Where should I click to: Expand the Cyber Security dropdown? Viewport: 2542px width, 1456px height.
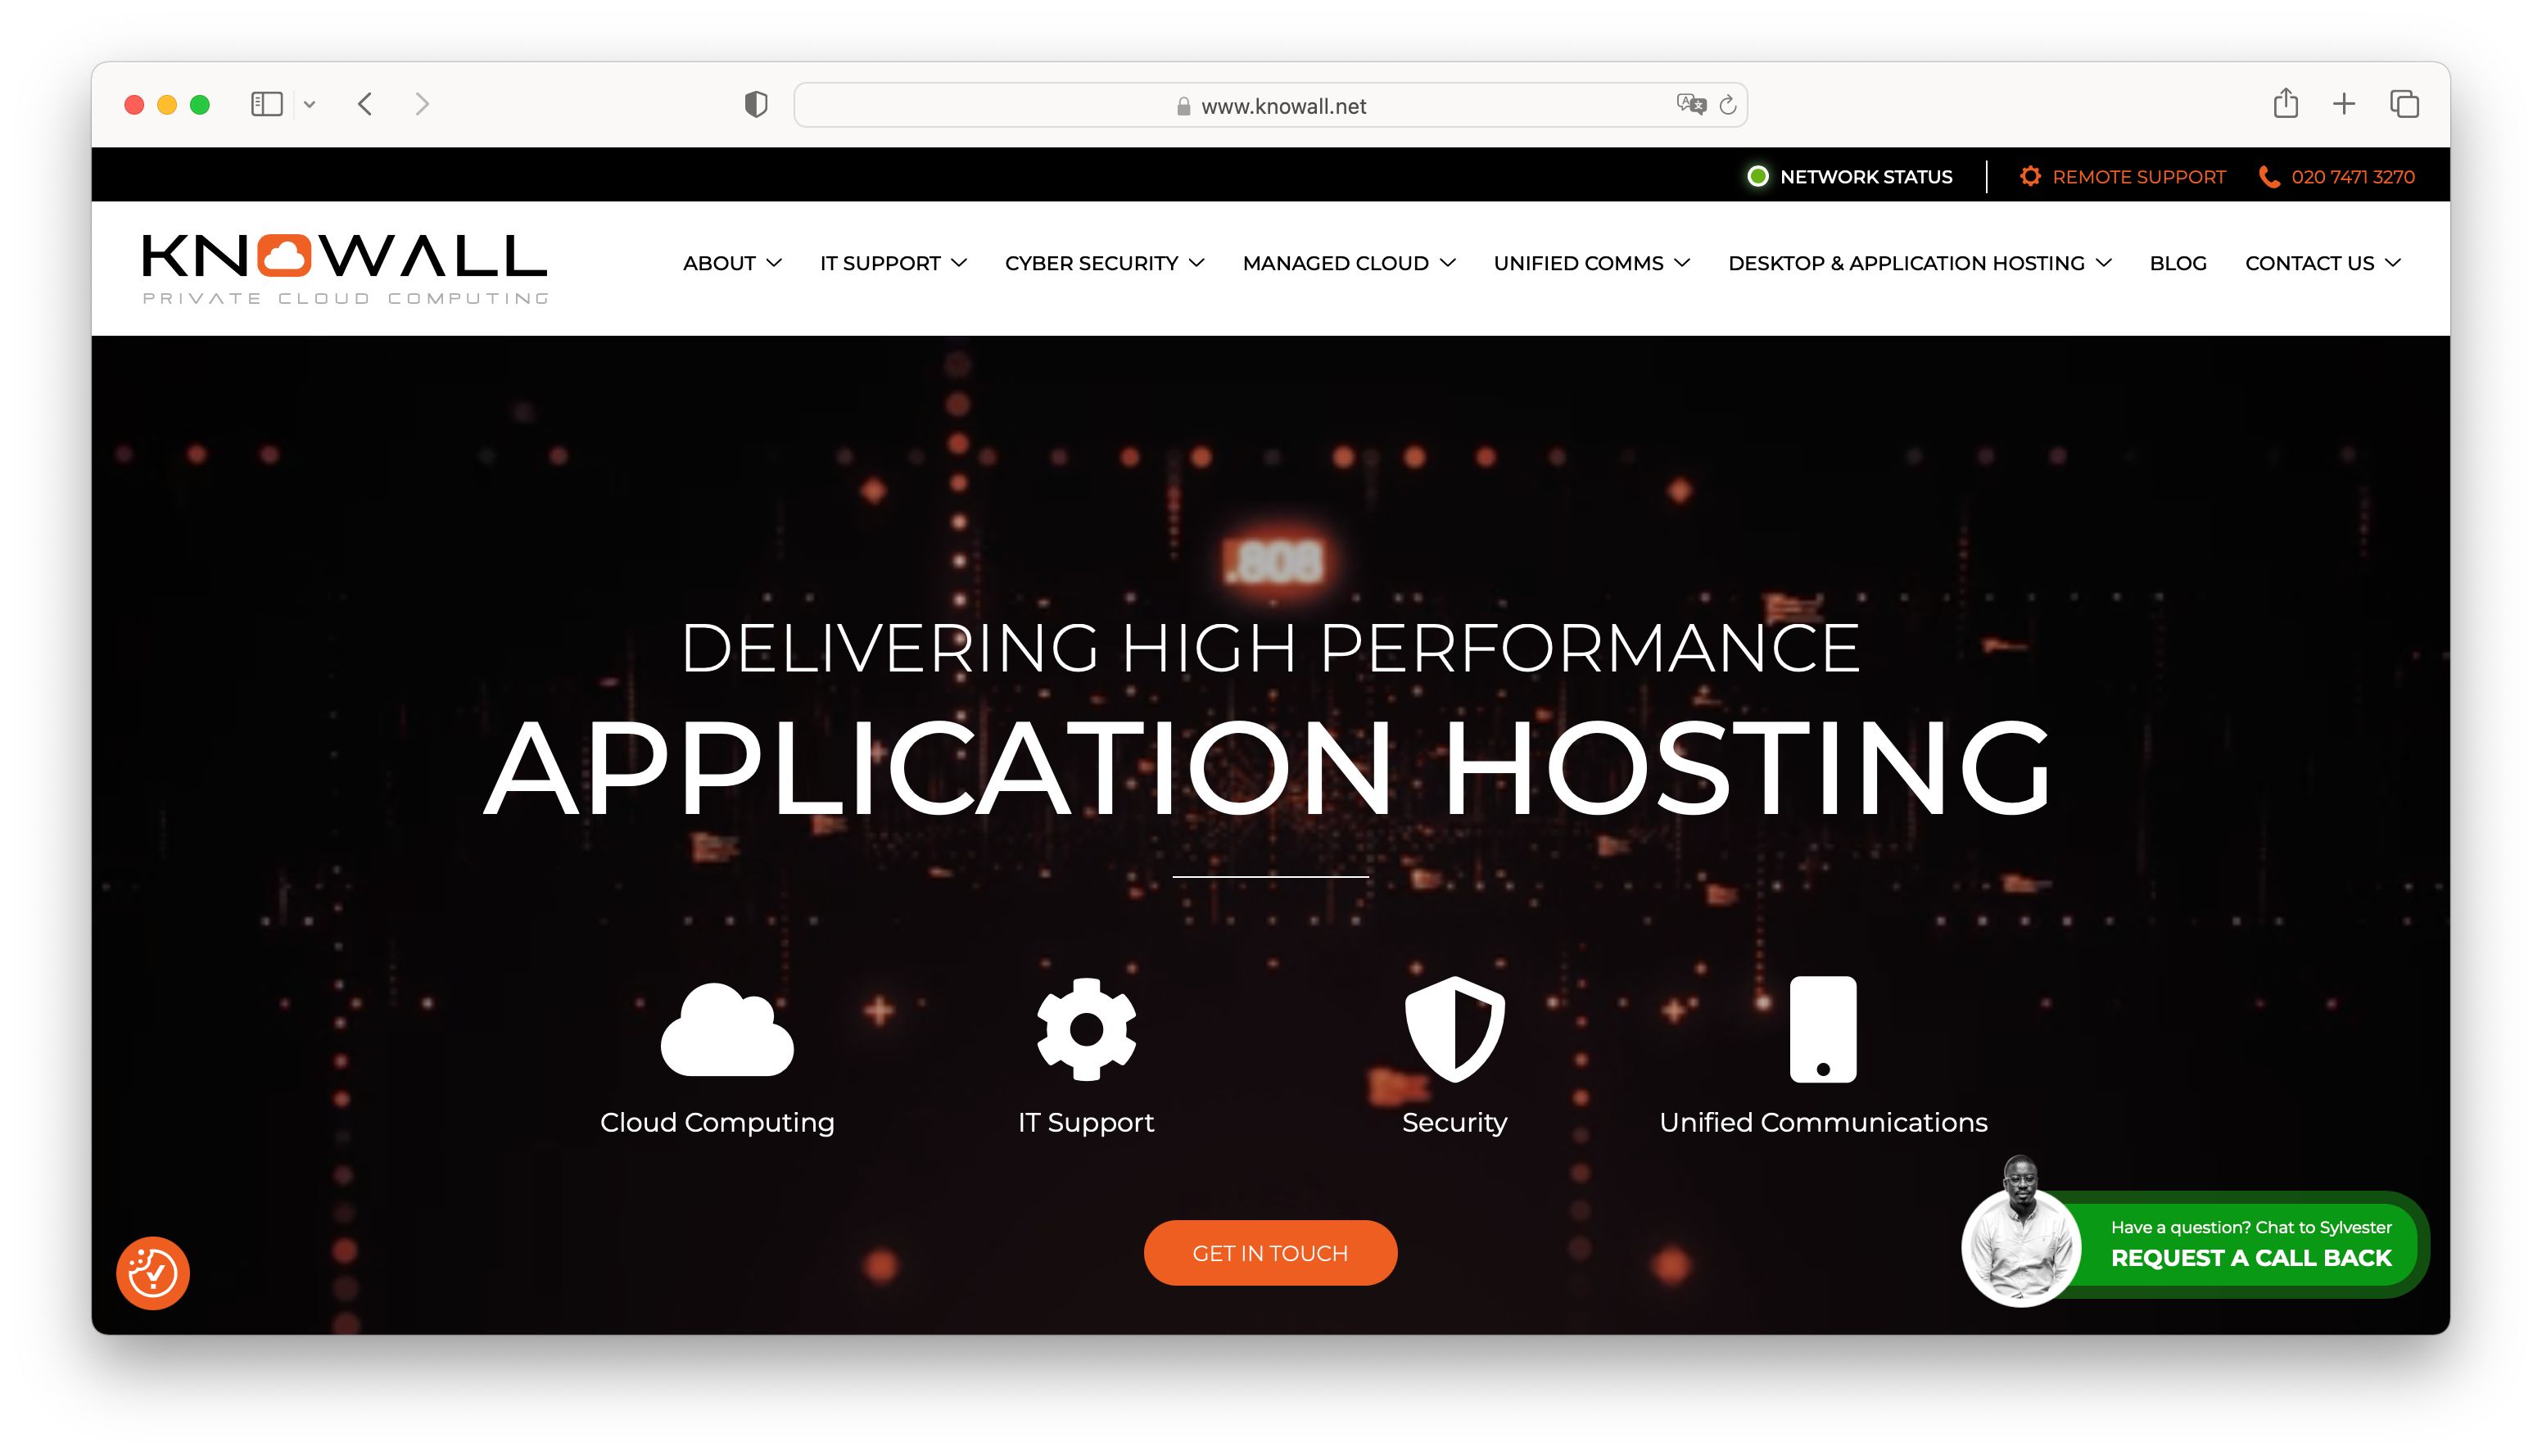(x=1104, y=263)
